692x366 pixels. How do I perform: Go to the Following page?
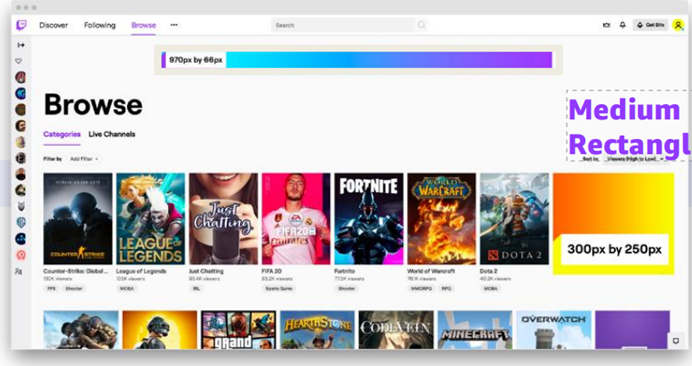tap(100, 25)
